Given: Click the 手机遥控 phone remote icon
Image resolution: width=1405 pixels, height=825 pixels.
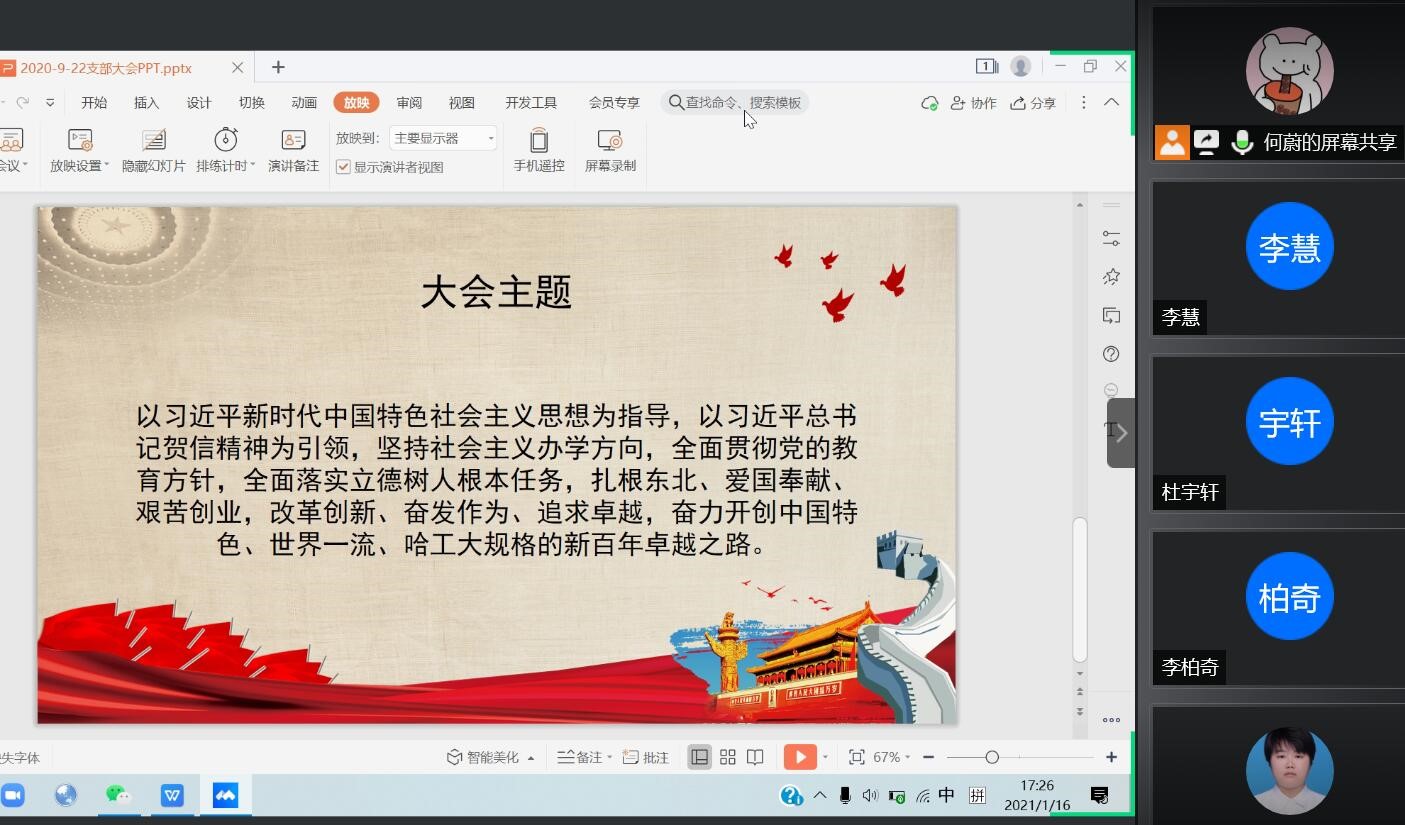Looking at the screenshot, I should point(538,150).
